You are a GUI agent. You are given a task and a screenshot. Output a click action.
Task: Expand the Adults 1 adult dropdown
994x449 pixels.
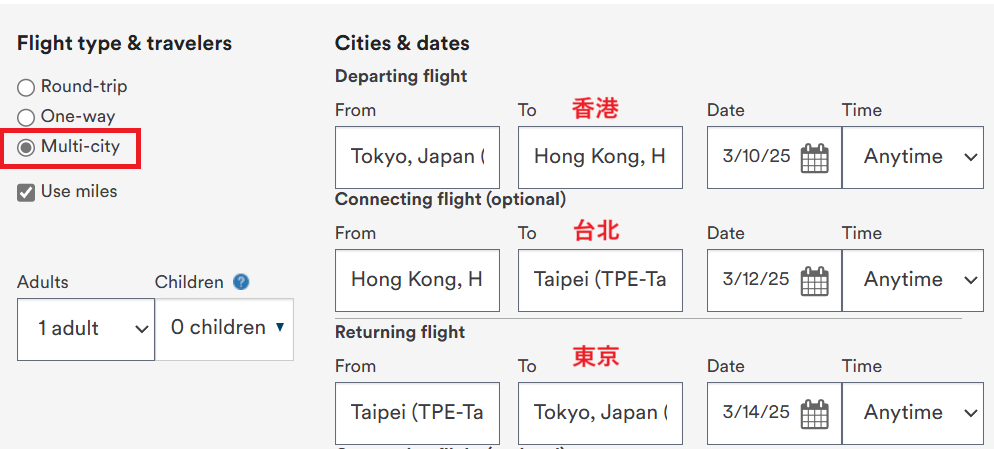[x=86, y=329]
